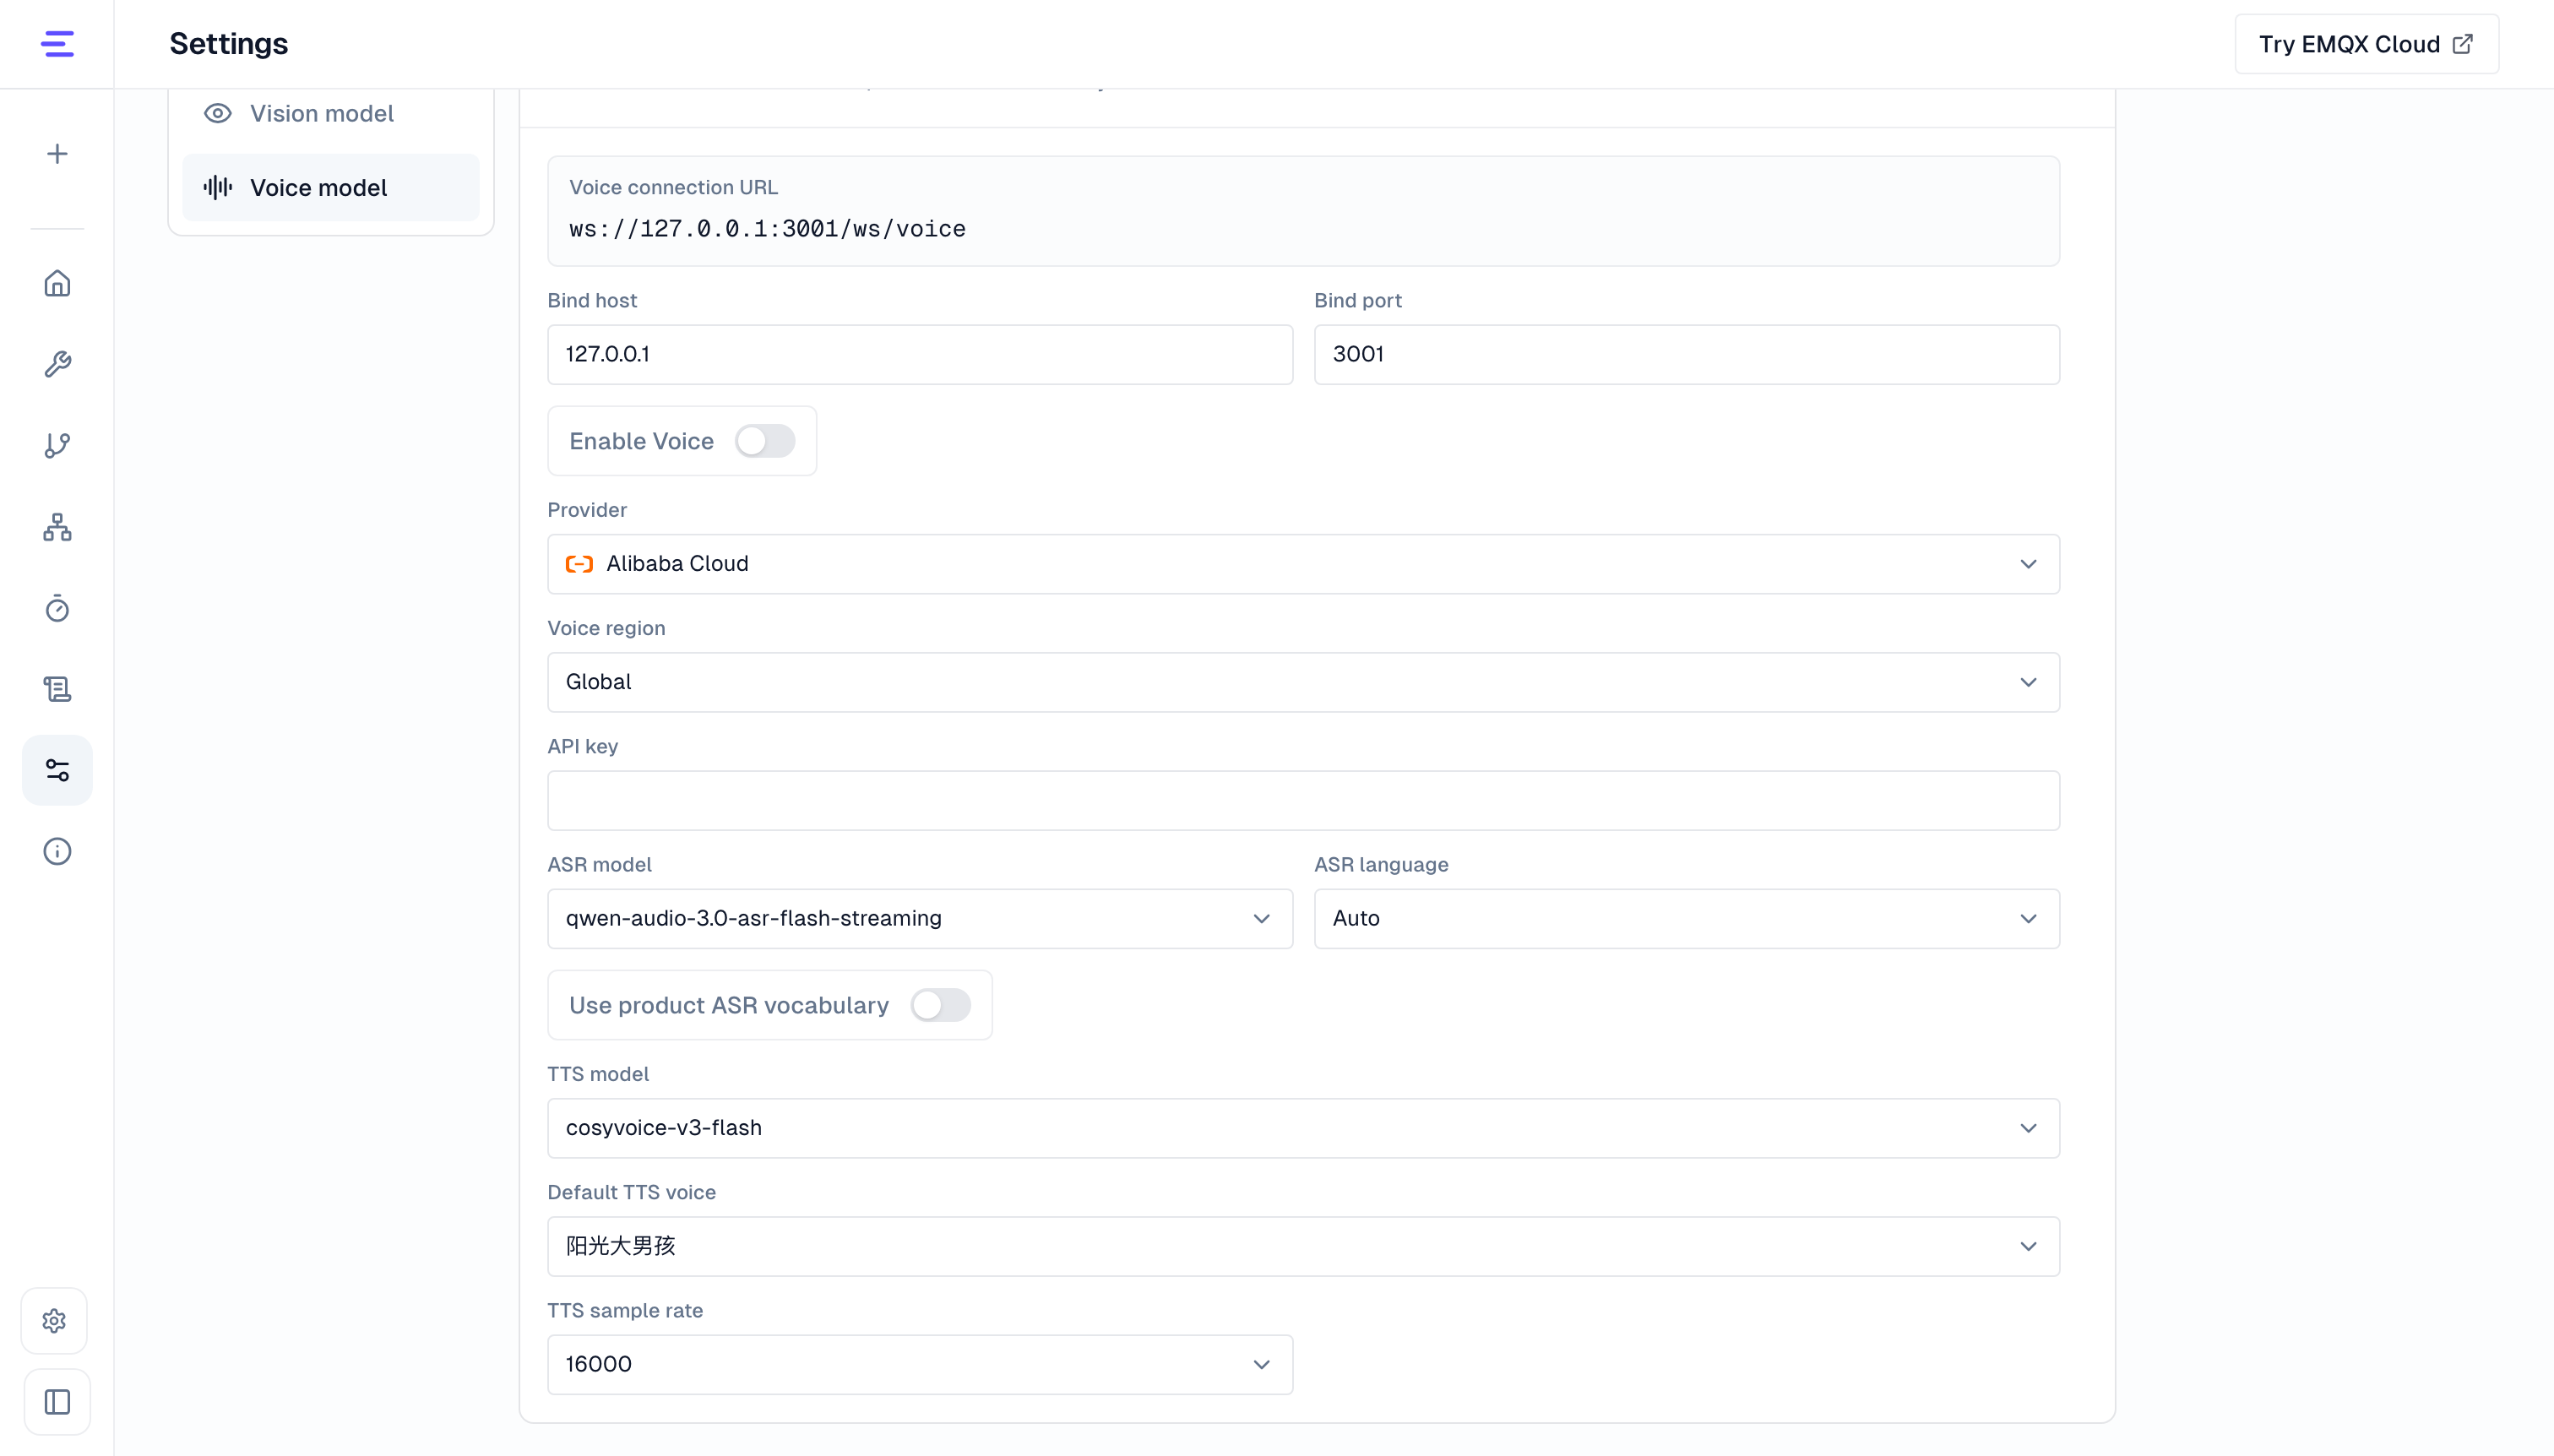Select the Vision model menu item
The image size is (2554, 1456).
coord(331,114)
